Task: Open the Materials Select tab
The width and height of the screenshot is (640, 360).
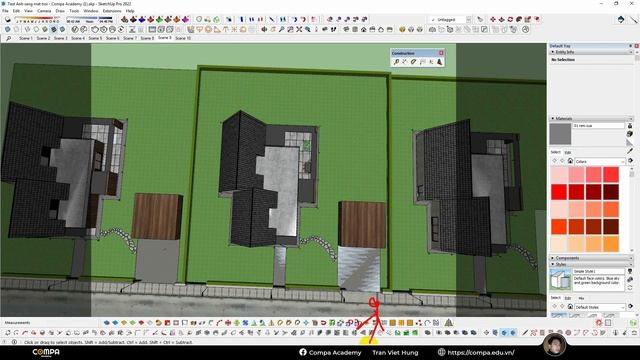Action: pyautogui.click(x=556, y=152)
